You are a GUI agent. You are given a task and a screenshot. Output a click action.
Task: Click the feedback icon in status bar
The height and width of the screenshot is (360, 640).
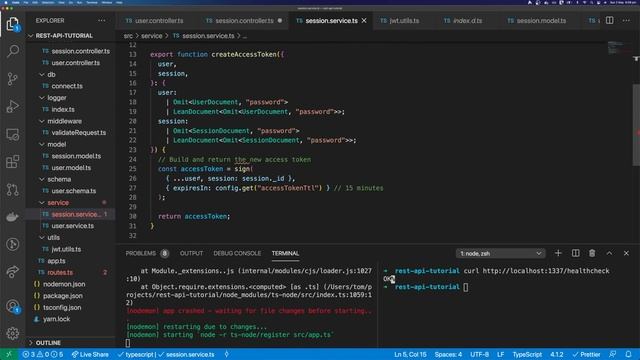[x=613, y=354]
